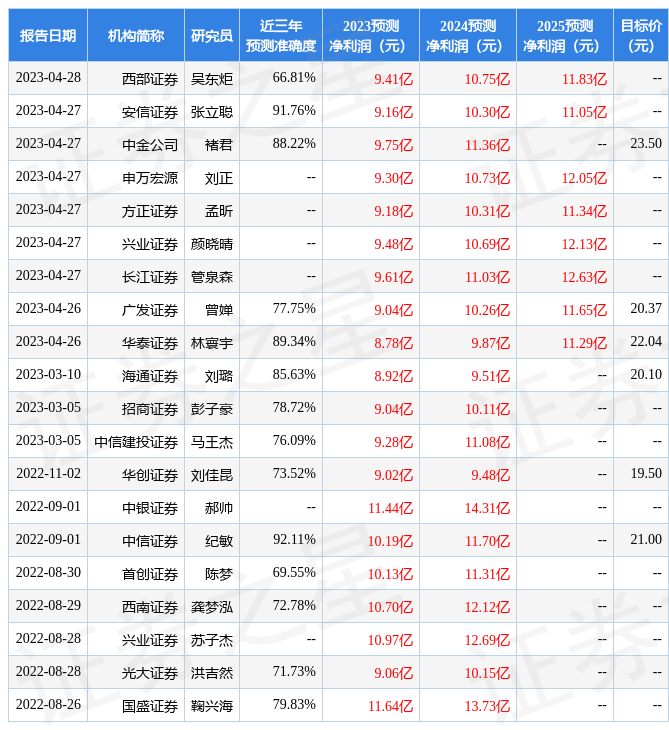The height and width of the screenshot is (730, 669).
Task: Click the 报告日期 column header
Action: click(48, 35)
